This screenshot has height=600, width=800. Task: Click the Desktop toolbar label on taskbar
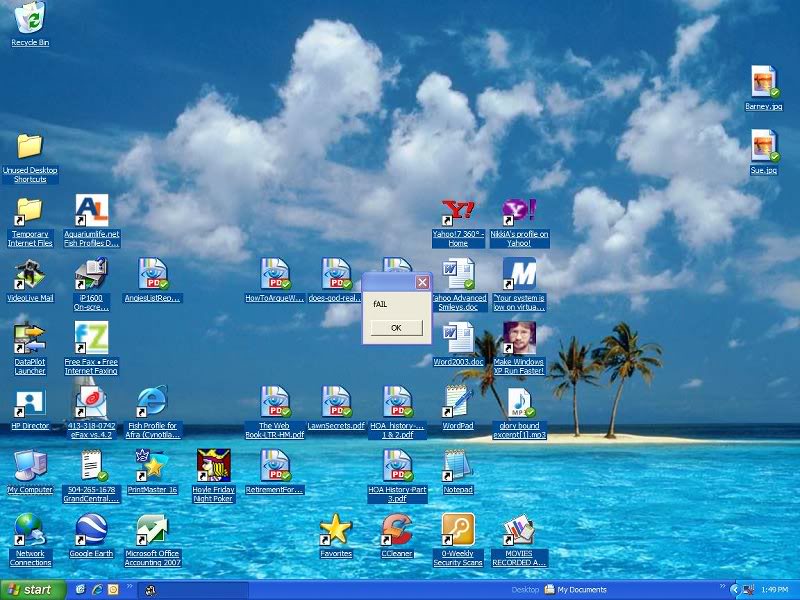(526, 590)
